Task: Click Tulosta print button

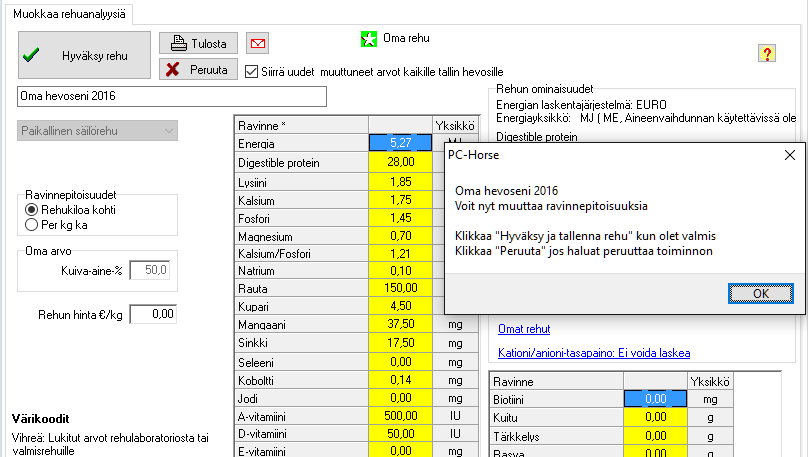Action: [199, 43]
